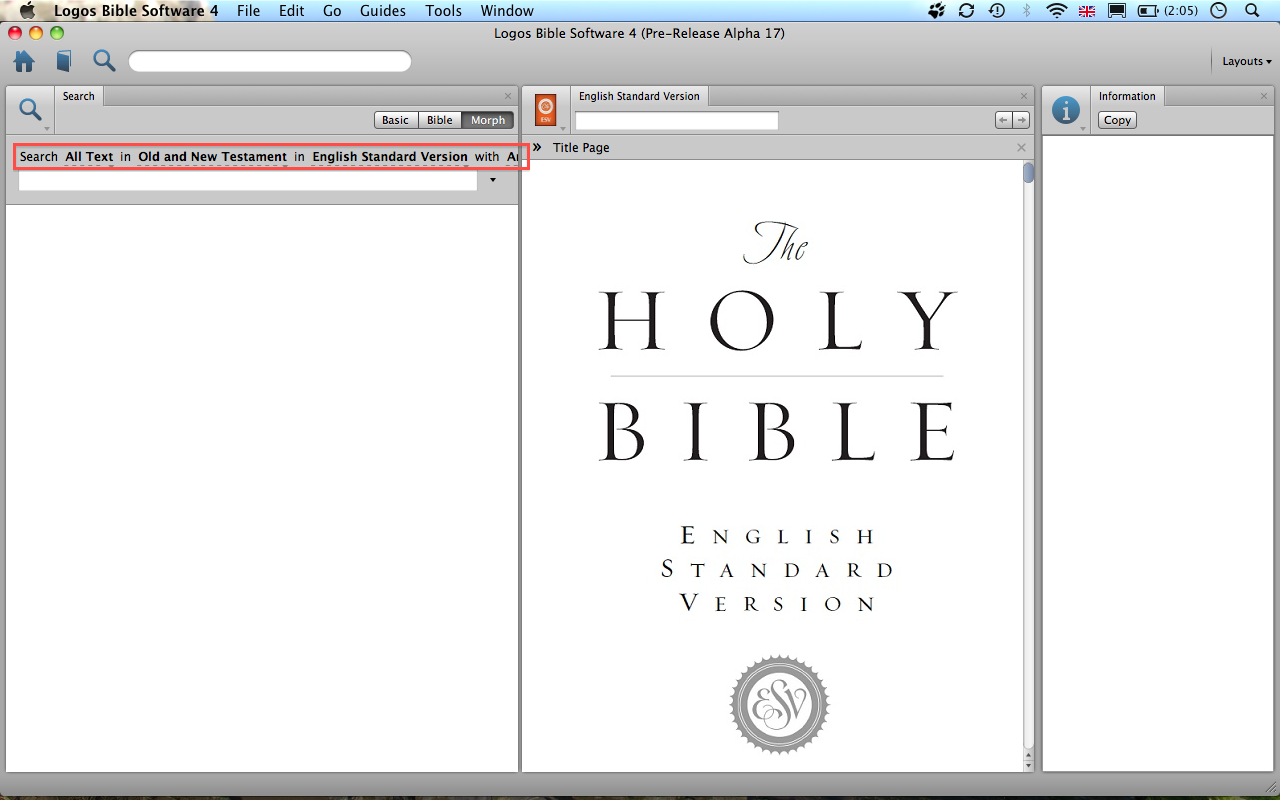
Task: Expand the contents pane with the double chevron
Action: click(x=537, y=147)
